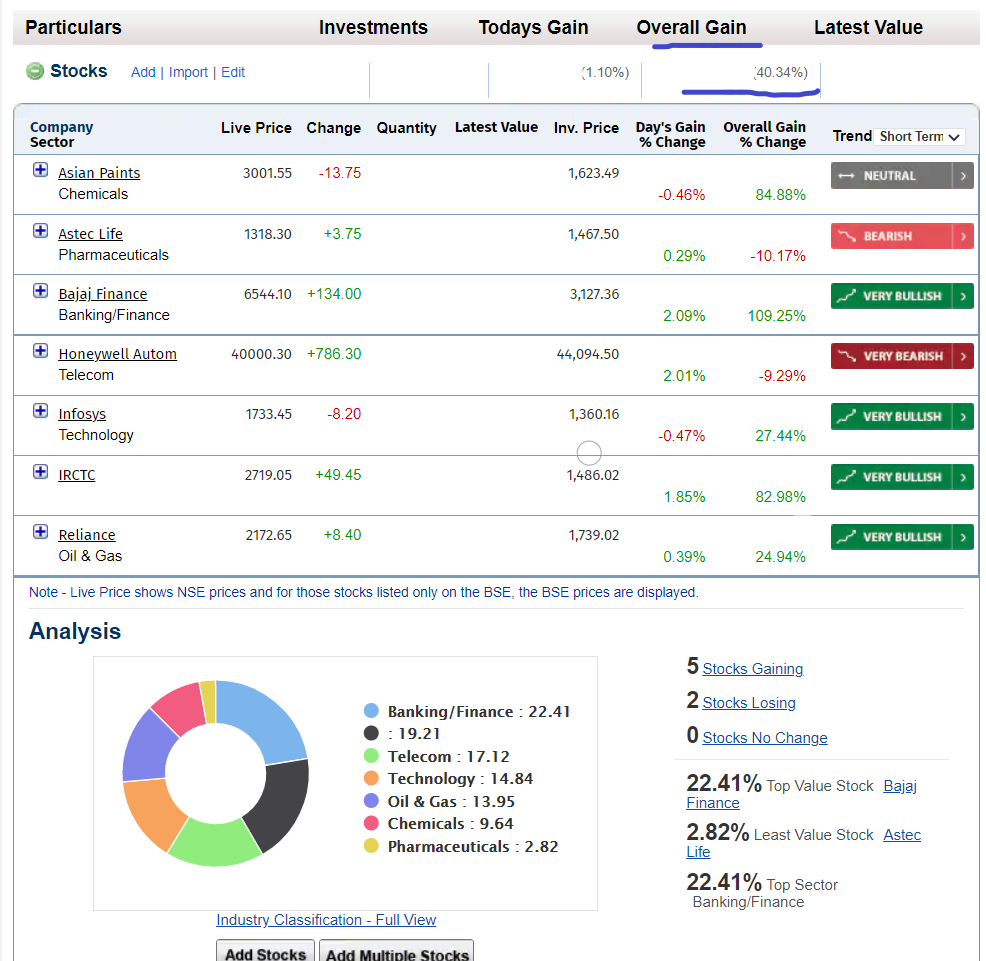Select the Latest Value header tab
Screen dimensions: 986x961
click(868, 28)
